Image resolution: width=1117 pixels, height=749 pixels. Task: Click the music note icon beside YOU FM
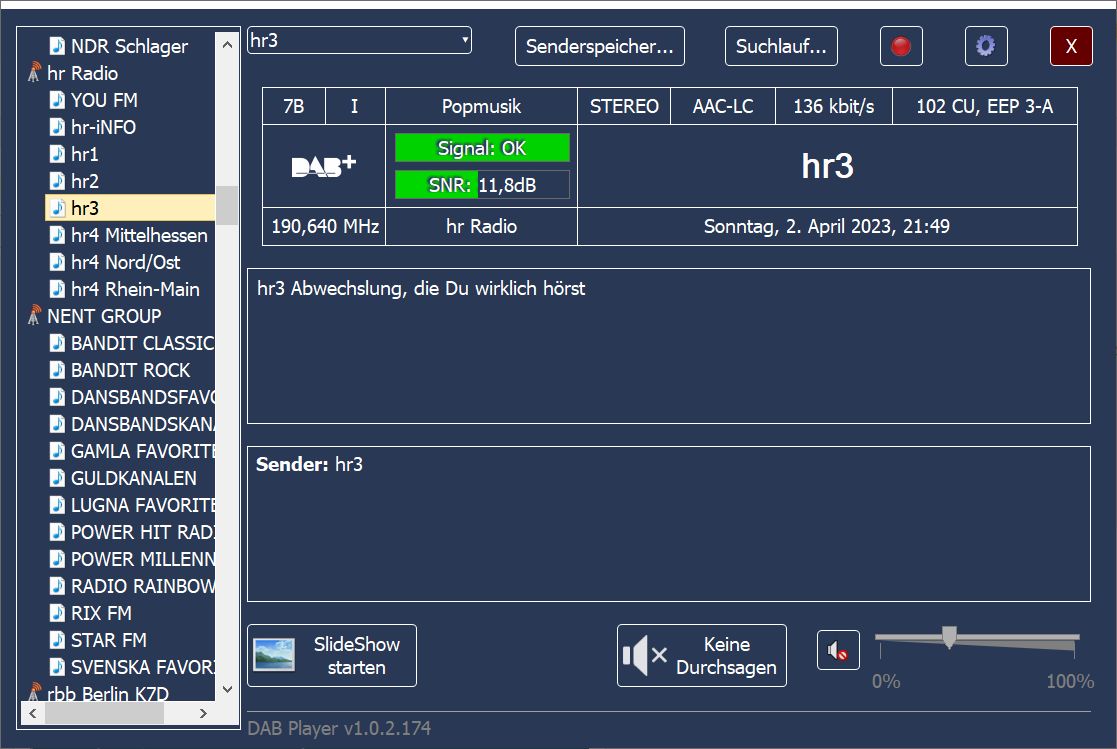58,100
